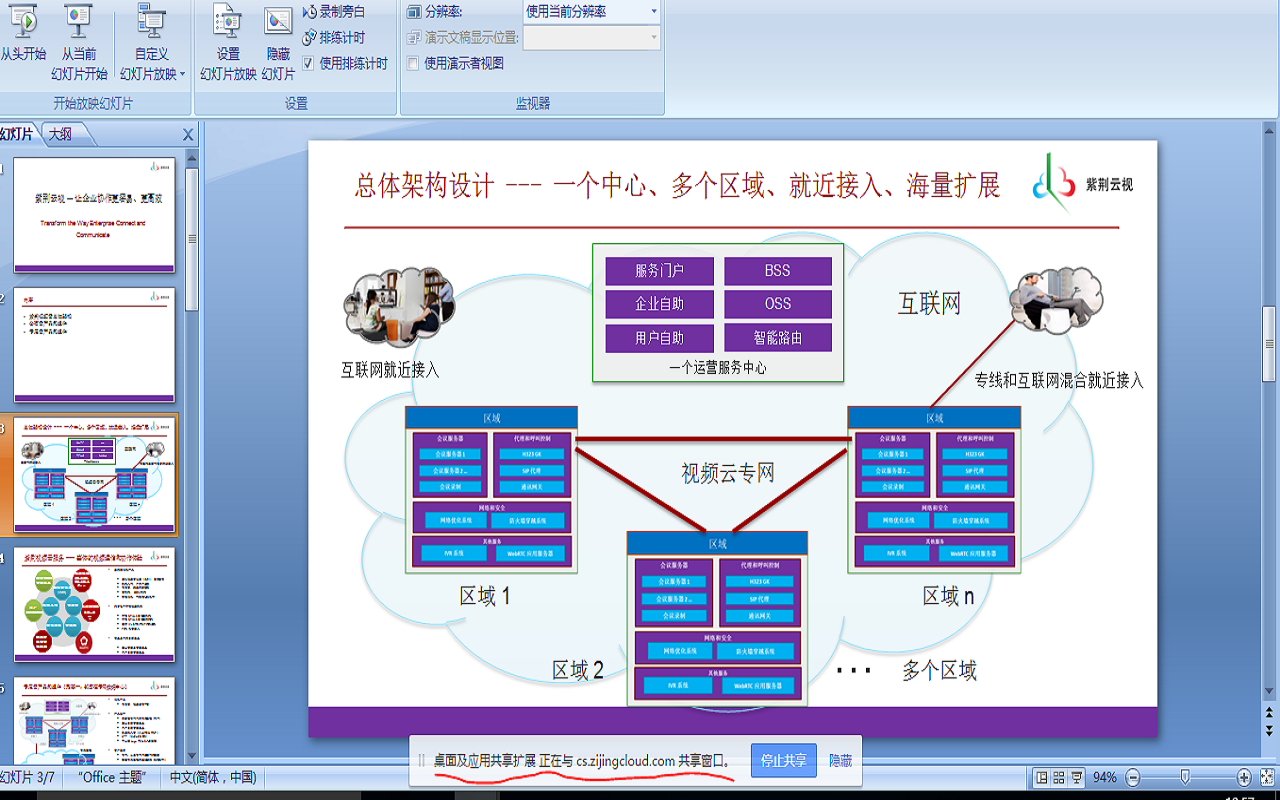
Task: Click the zoom slider handle
Action: (x=1185, y=777)
